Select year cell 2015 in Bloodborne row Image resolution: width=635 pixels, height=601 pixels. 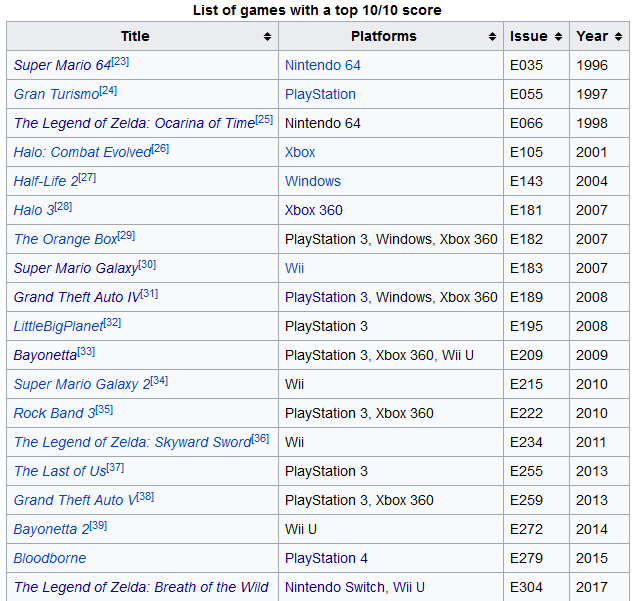pyautogui.click(x=600, y=558)
